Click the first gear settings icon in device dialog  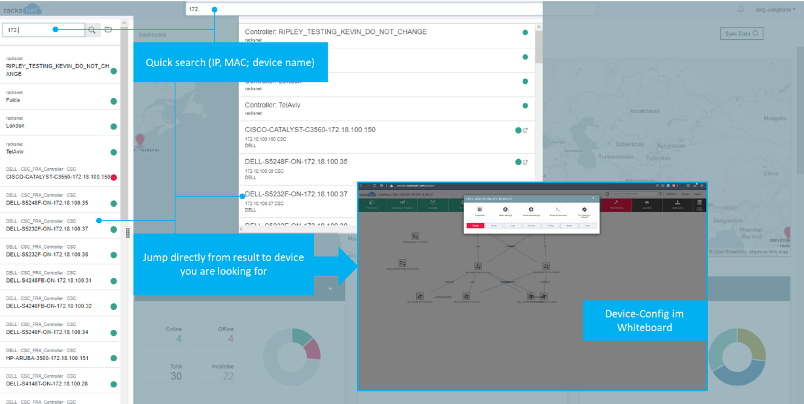(506, 210)
